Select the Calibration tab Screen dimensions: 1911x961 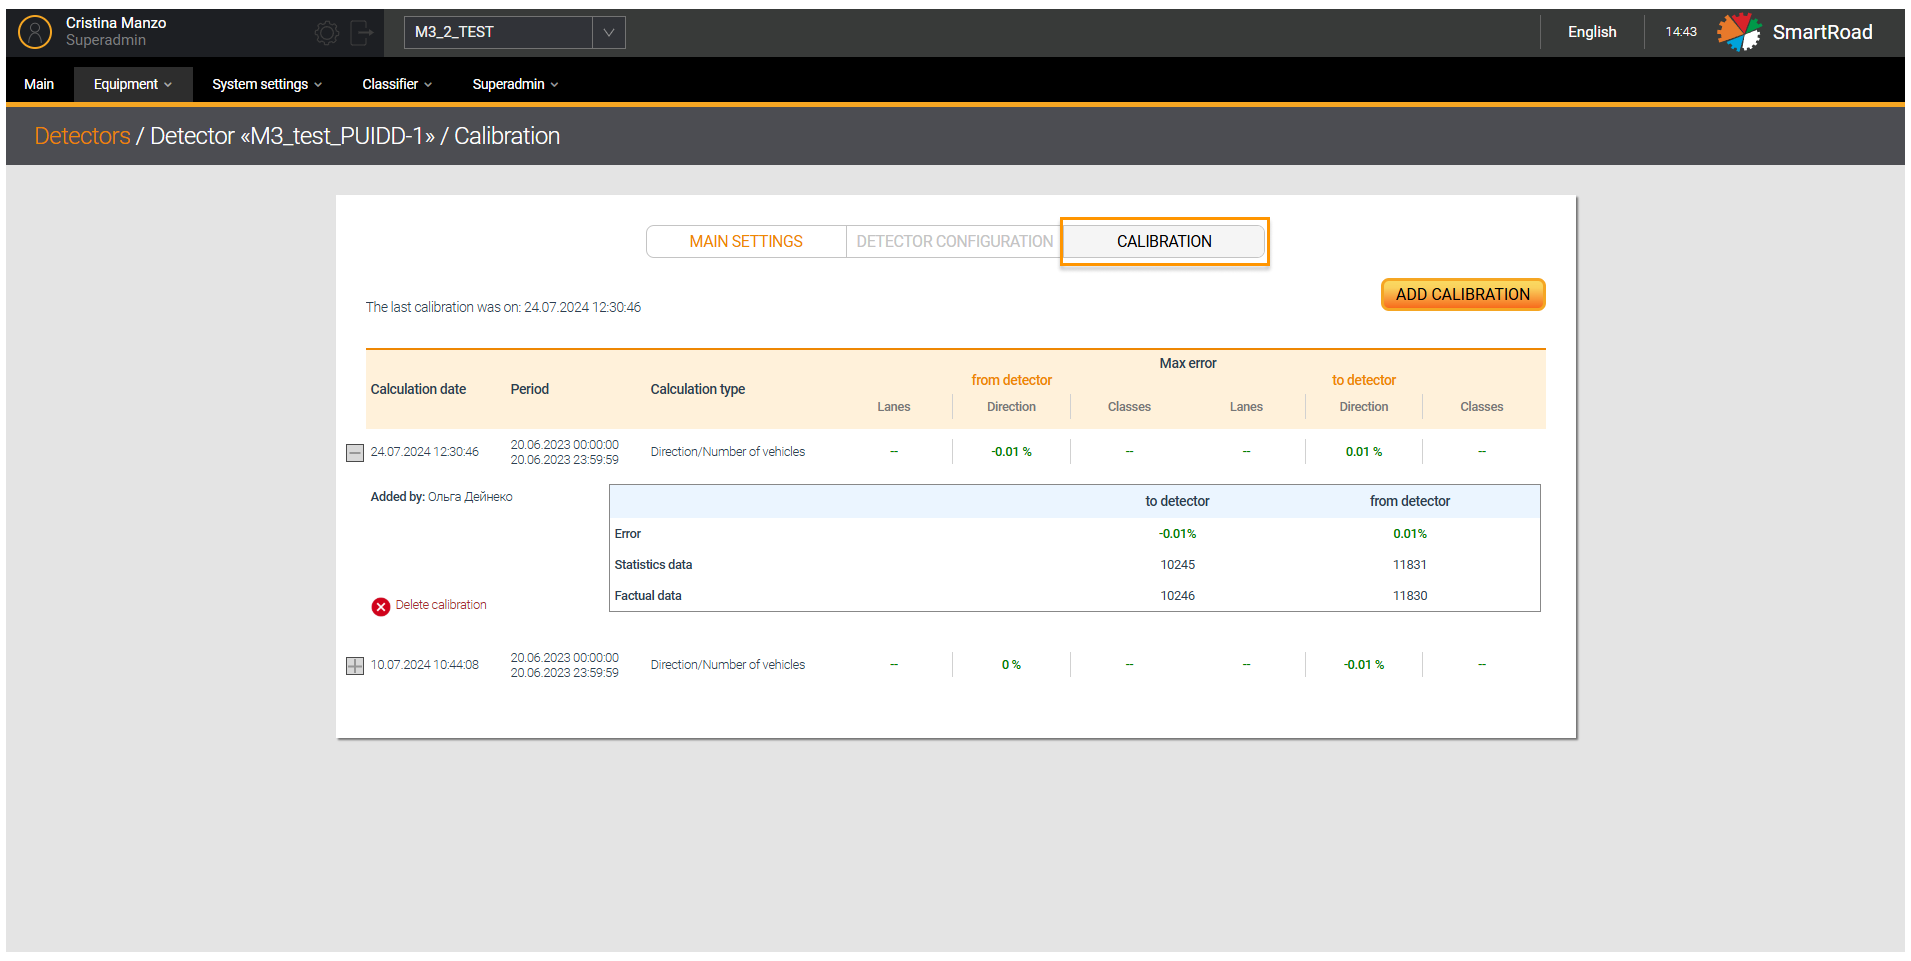[x=1164, y=242]
